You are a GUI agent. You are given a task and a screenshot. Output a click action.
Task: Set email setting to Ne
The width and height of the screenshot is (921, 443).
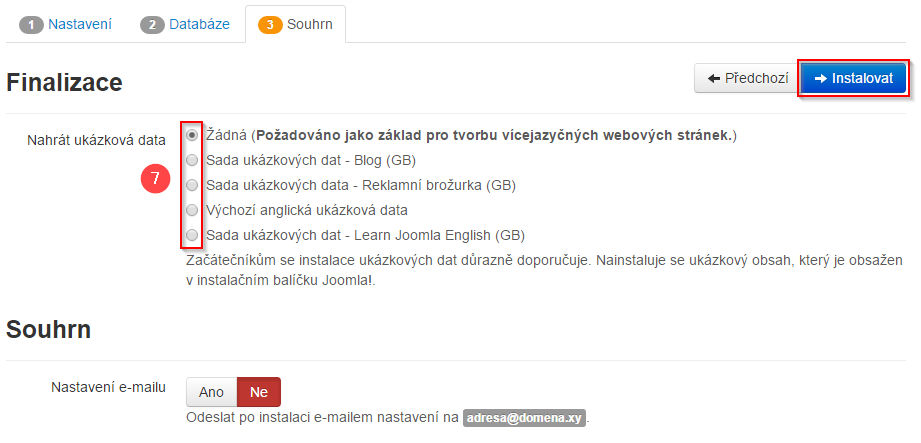click(x=258, y=392)
